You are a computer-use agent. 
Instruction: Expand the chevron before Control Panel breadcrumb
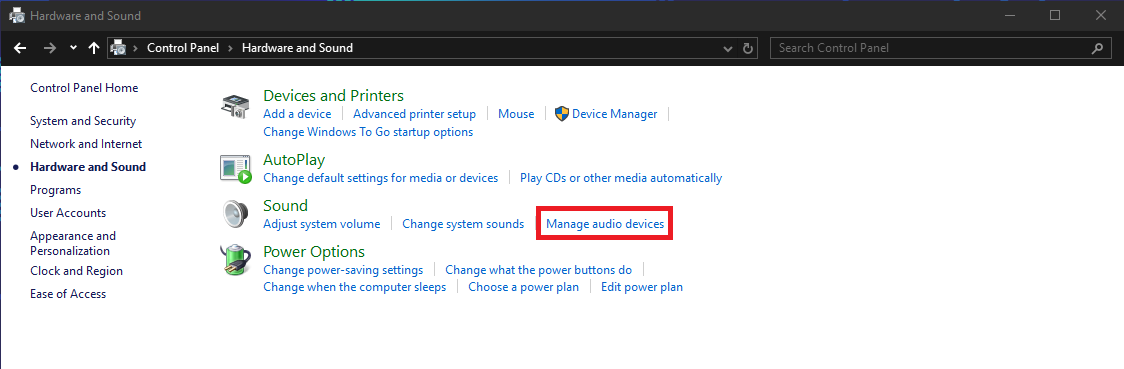click(135, 48)
